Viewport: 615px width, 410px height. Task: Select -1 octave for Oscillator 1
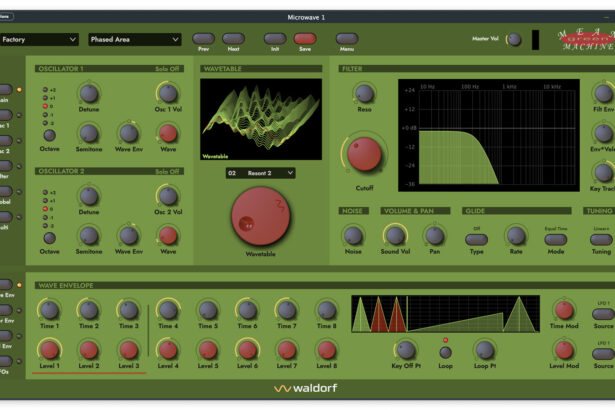(45, 115)
